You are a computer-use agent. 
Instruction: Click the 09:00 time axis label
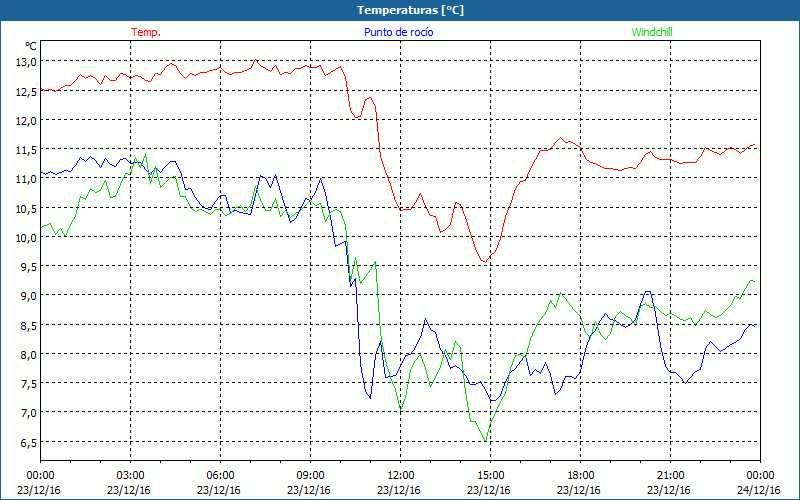[x=310, y=476]
